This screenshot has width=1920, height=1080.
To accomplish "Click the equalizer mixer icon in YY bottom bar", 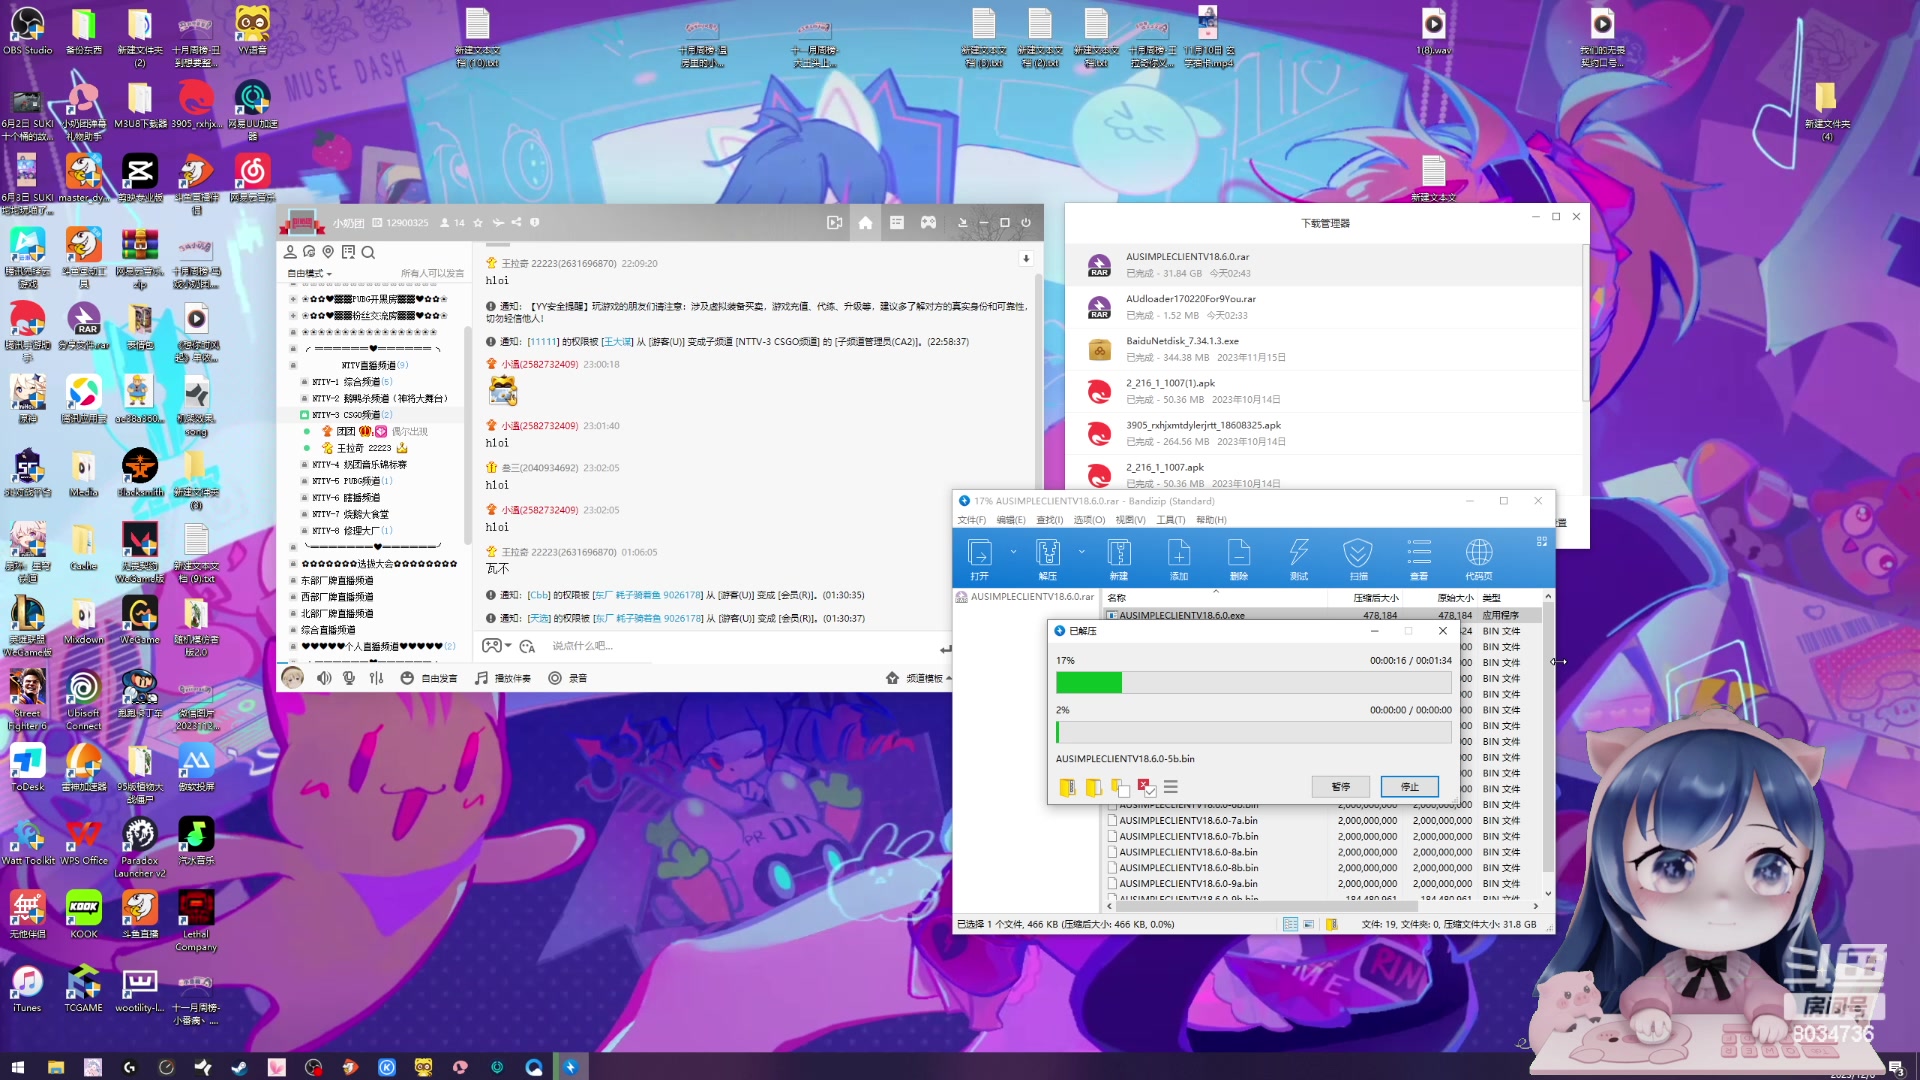I will click(x=376, y=678).
